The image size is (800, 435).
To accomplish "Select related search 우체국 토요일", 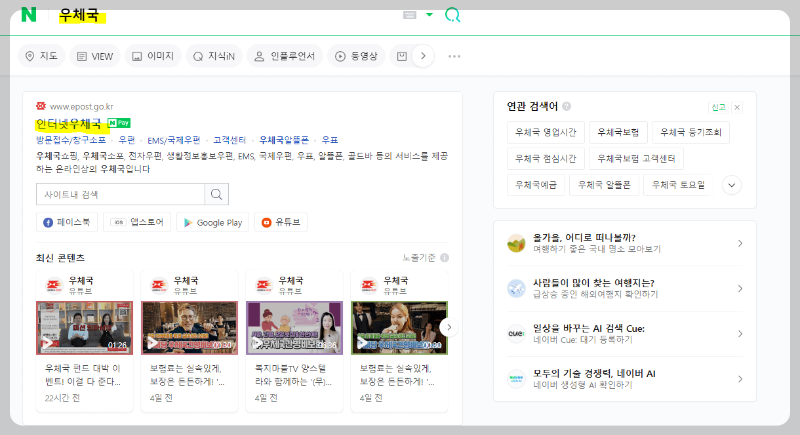I will 678,185.
